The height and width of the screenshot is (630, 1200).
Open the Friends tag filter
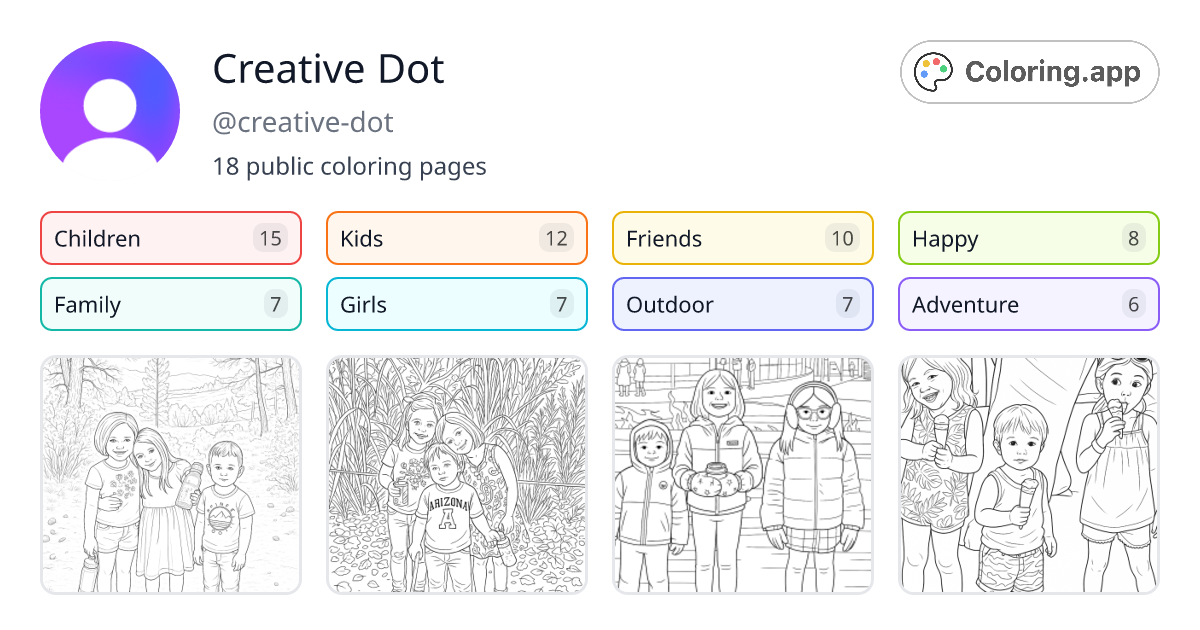[x=742, y=238]
